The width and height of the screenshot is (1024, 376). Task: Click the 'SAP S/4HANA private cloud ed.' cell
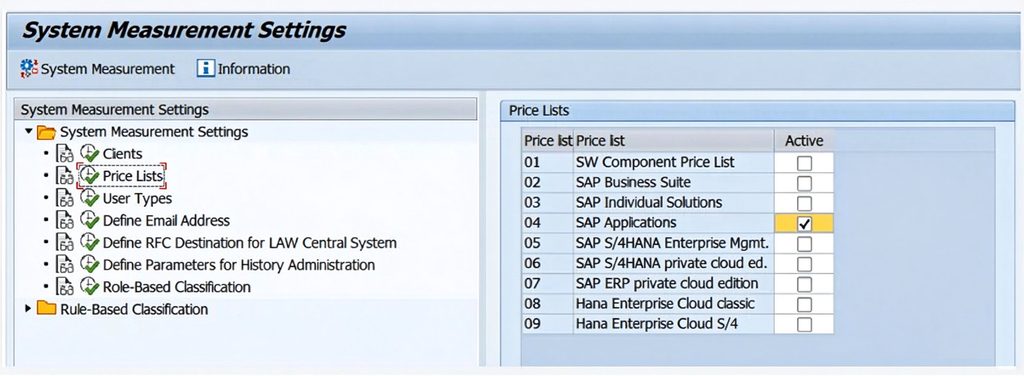674,264
